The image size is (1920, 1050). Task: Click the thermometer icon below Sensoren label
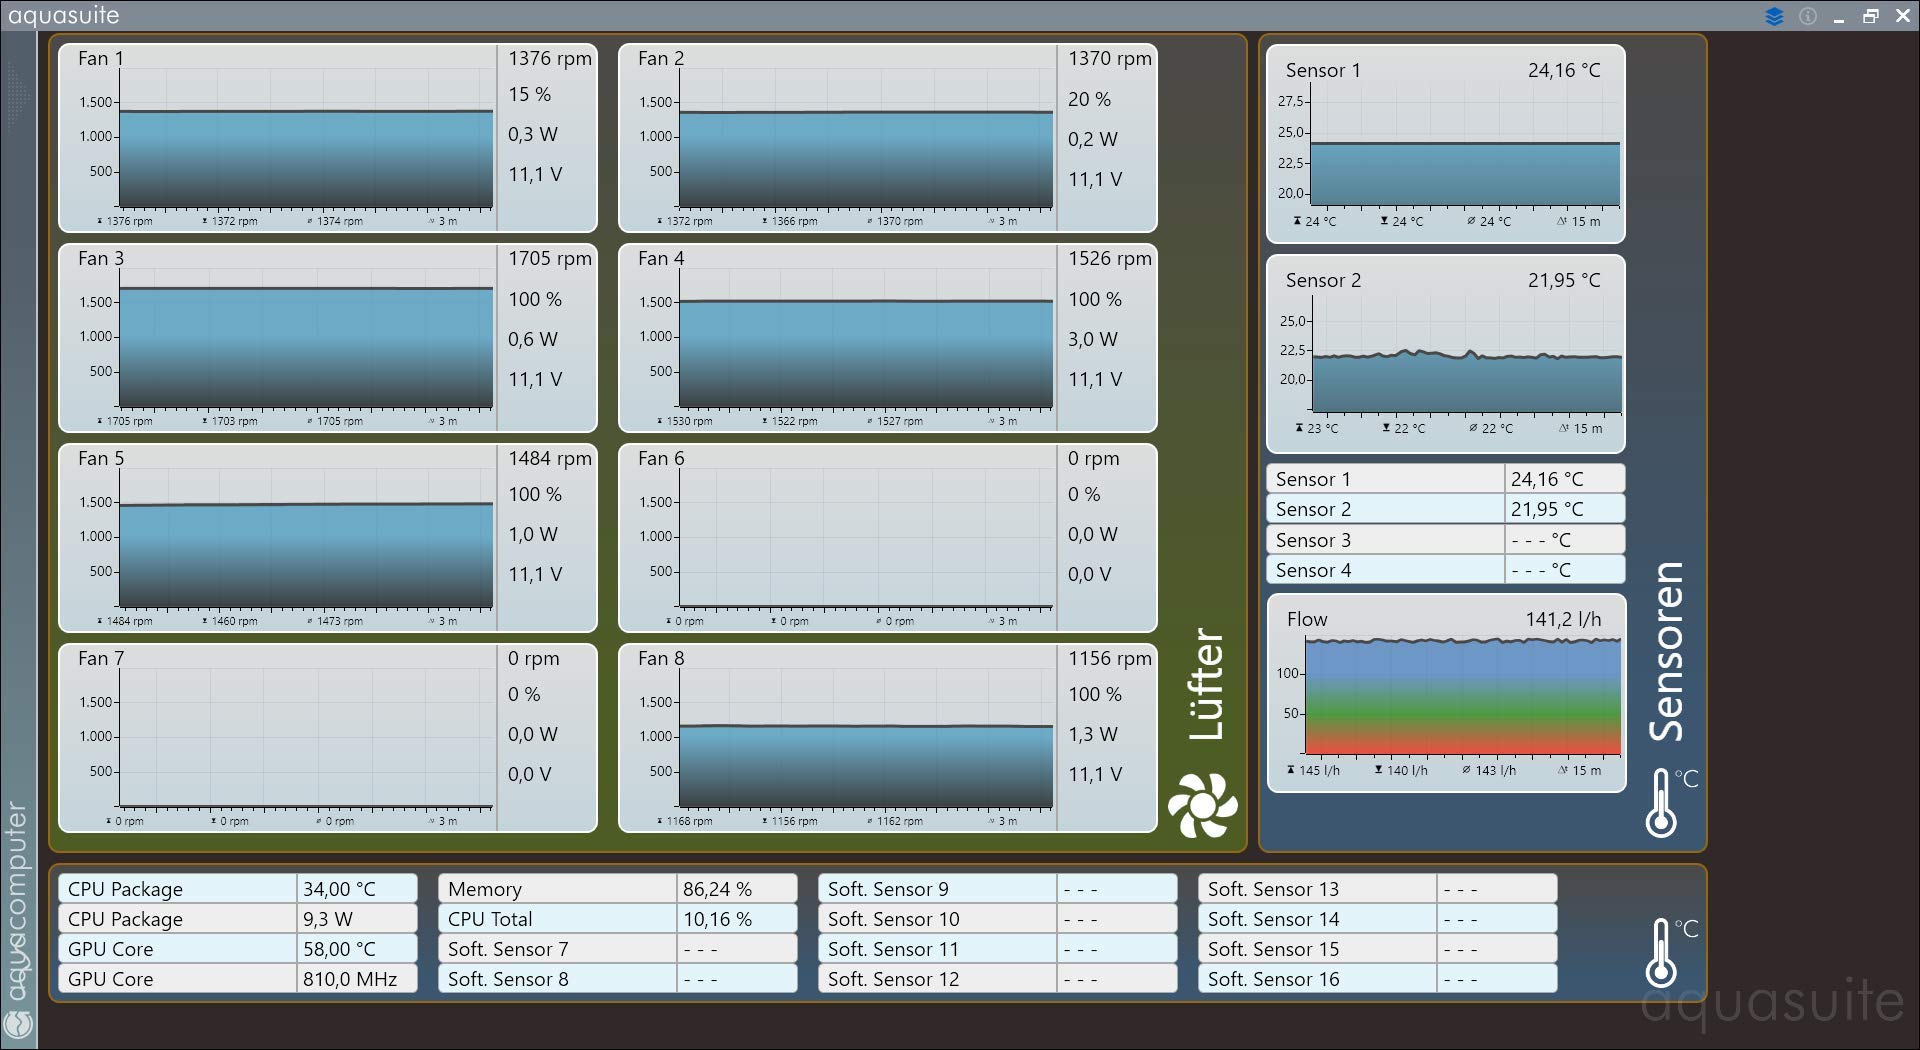pyautogui.click(x=1663, y=803)
